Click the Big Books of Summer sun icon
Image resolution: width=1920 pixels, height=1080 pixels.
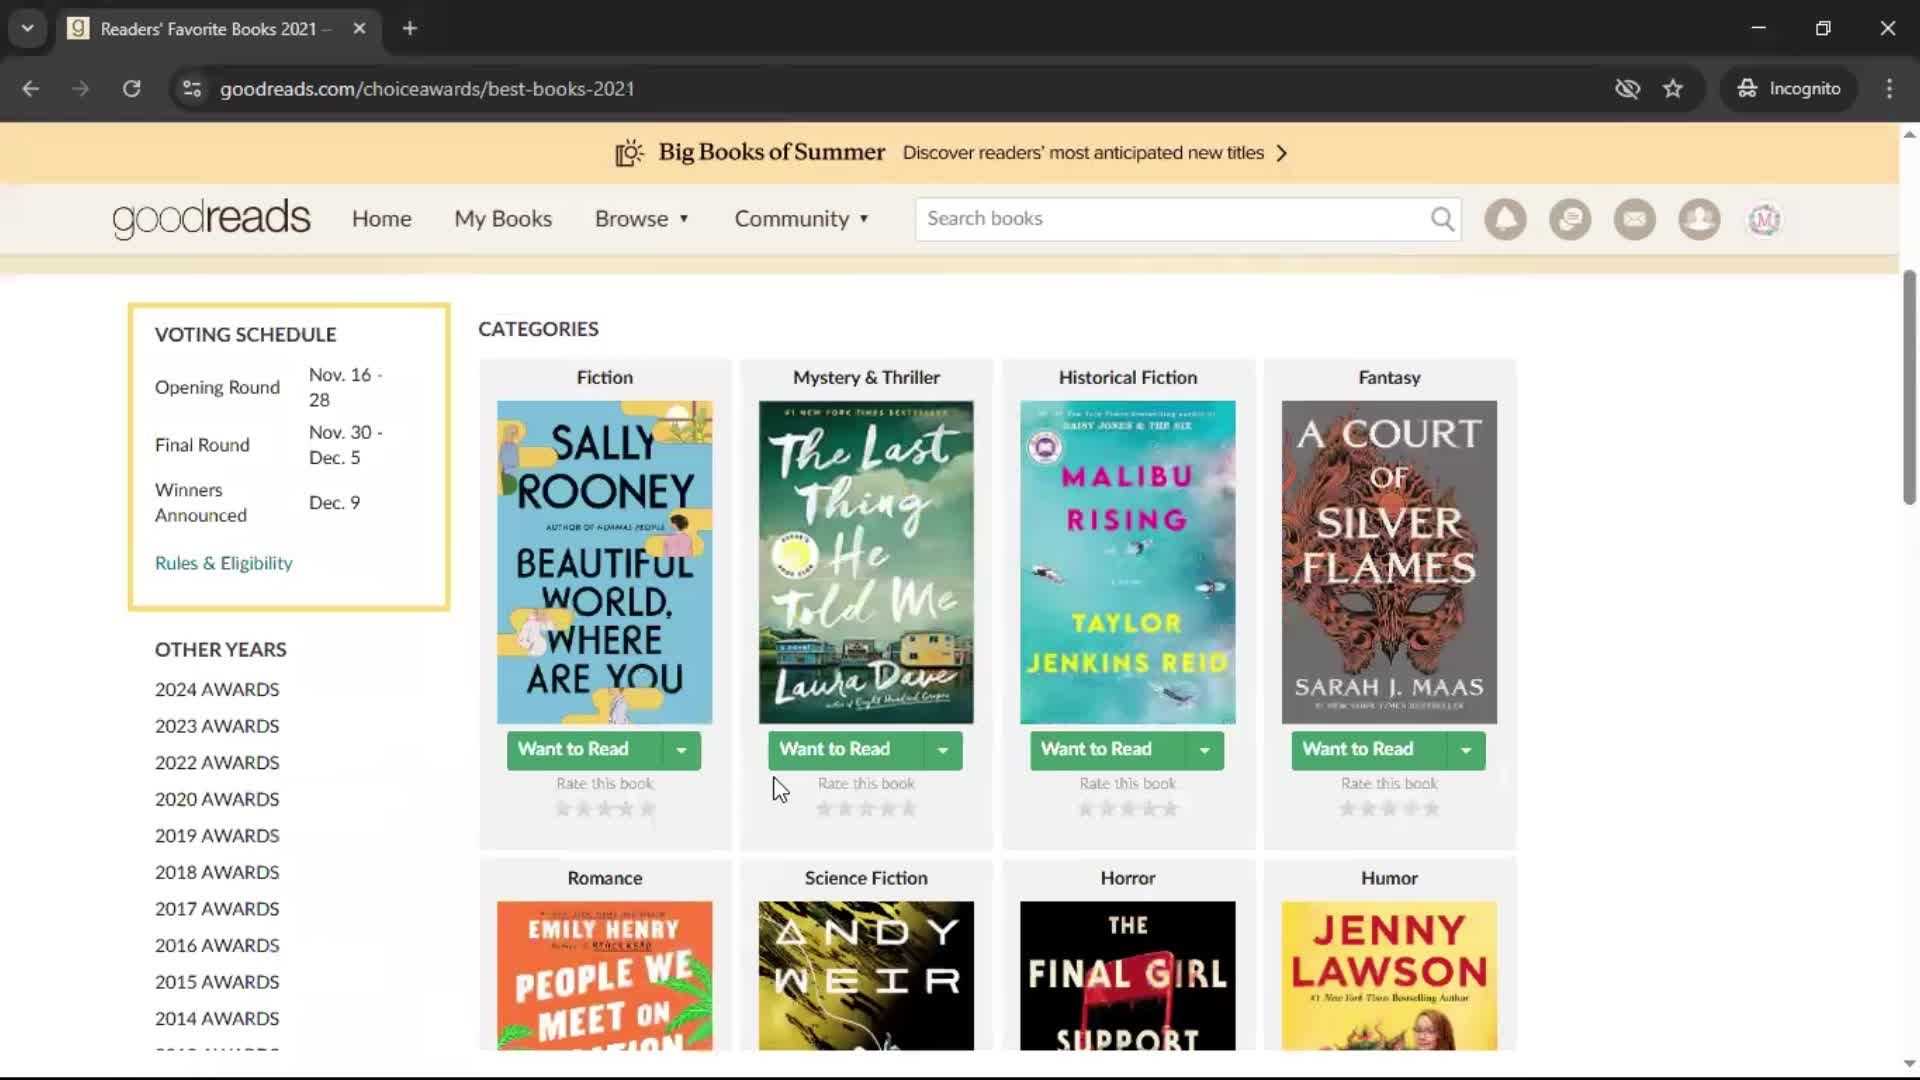click(x=629, y=153)
